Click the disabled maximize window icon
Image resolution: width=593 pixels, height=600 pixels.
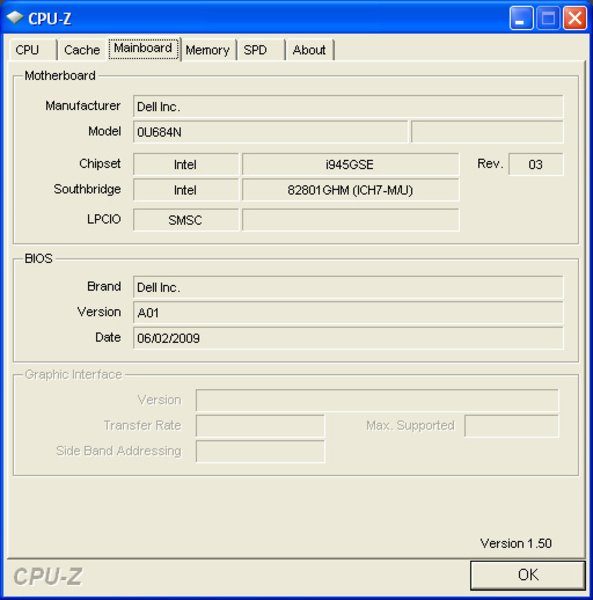click(548, 18)
